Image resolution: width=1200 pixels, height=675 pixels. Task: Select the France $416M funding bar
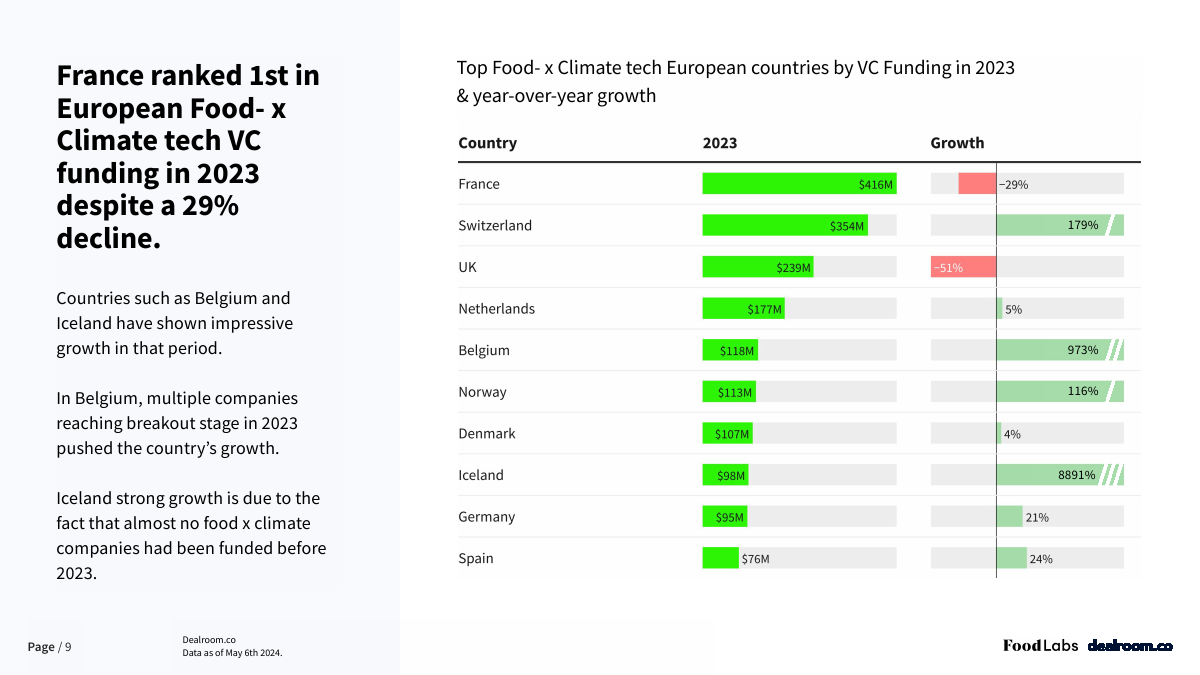tap(799, 184)
